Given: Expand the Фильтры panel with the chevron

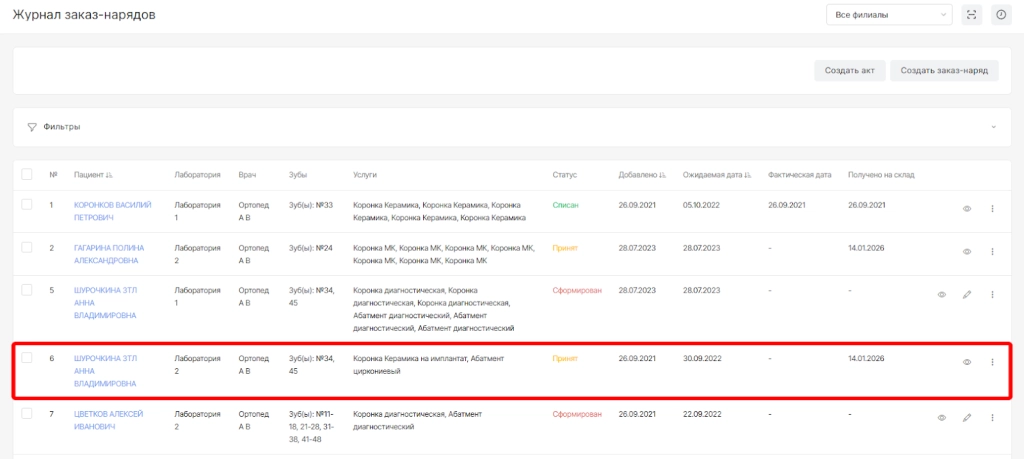Looking at the screenshot, I should 993,127.
